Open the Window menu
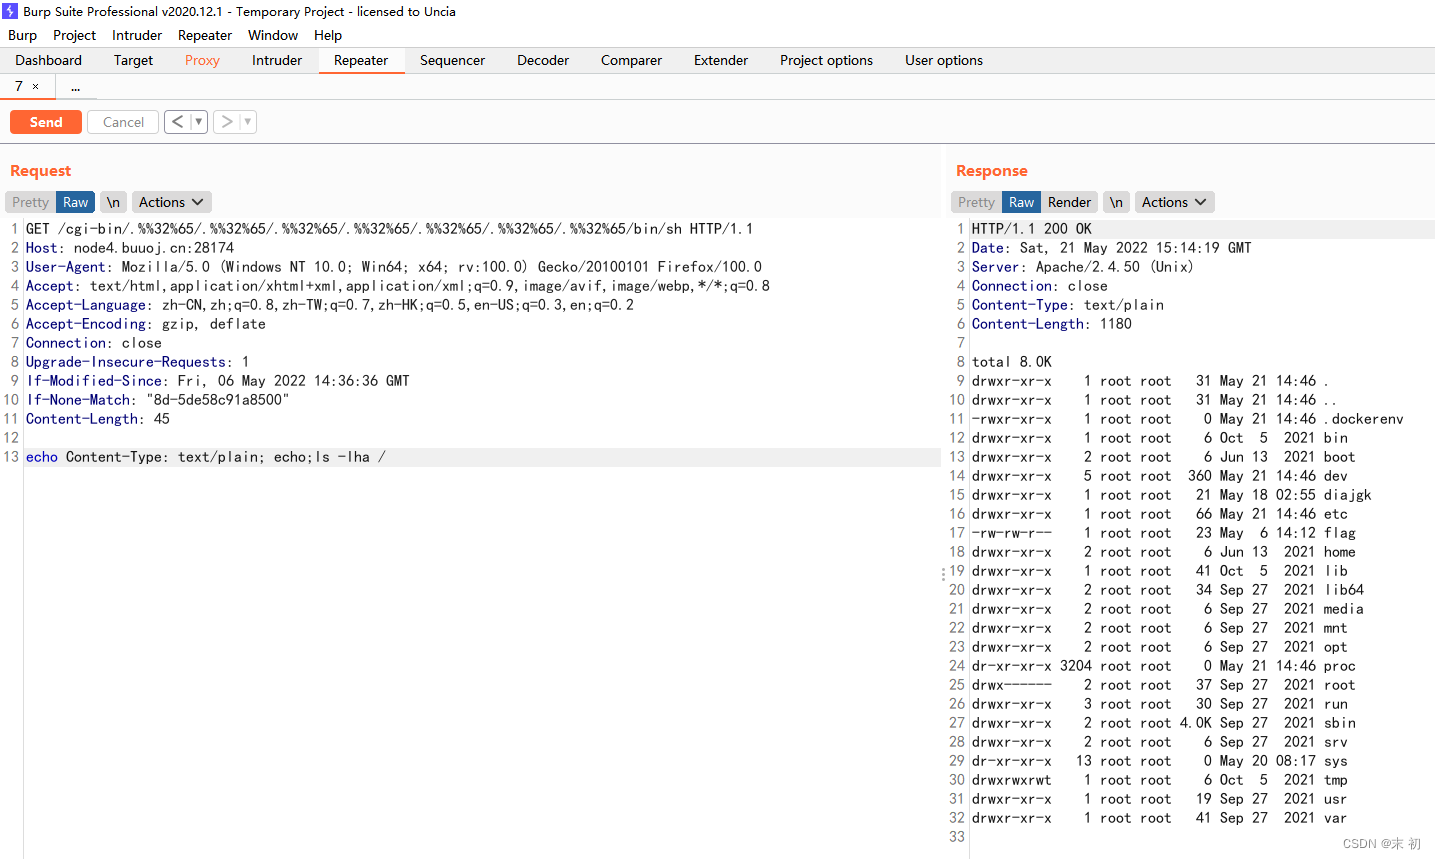1435x859 pixels. coord(273,35)
